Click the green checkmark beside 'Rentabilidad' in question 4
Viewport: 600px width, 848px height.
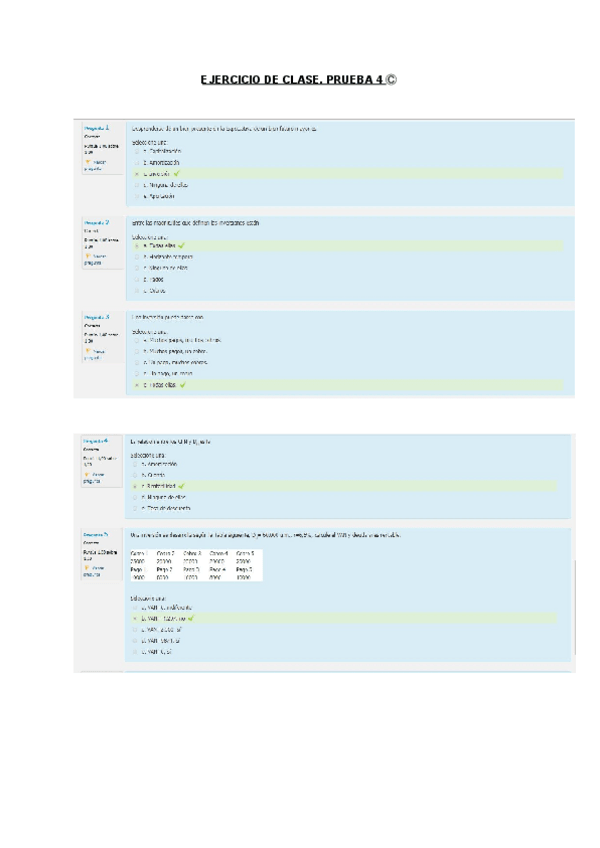coord(181,486)
